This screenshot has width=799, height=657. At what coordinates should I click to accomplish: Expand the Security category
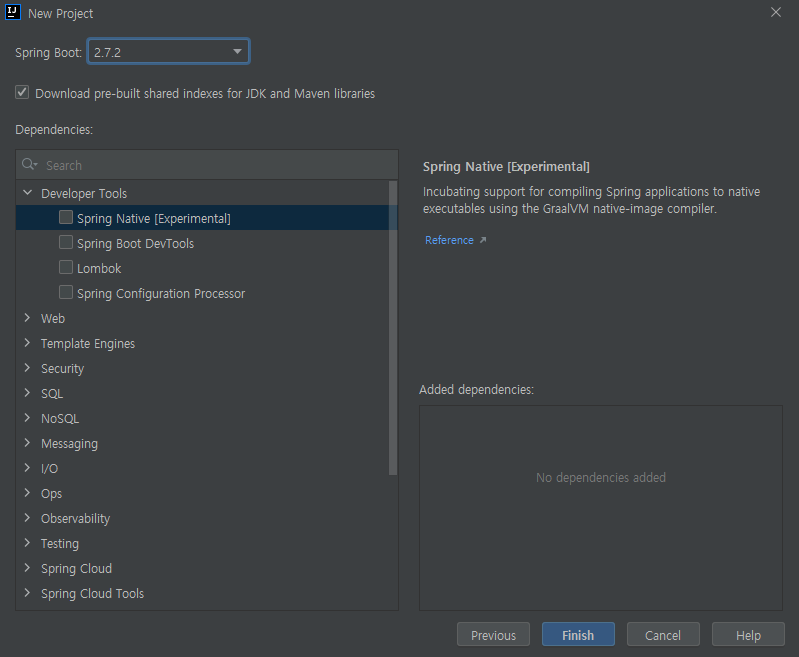click(x=28, y=368)
